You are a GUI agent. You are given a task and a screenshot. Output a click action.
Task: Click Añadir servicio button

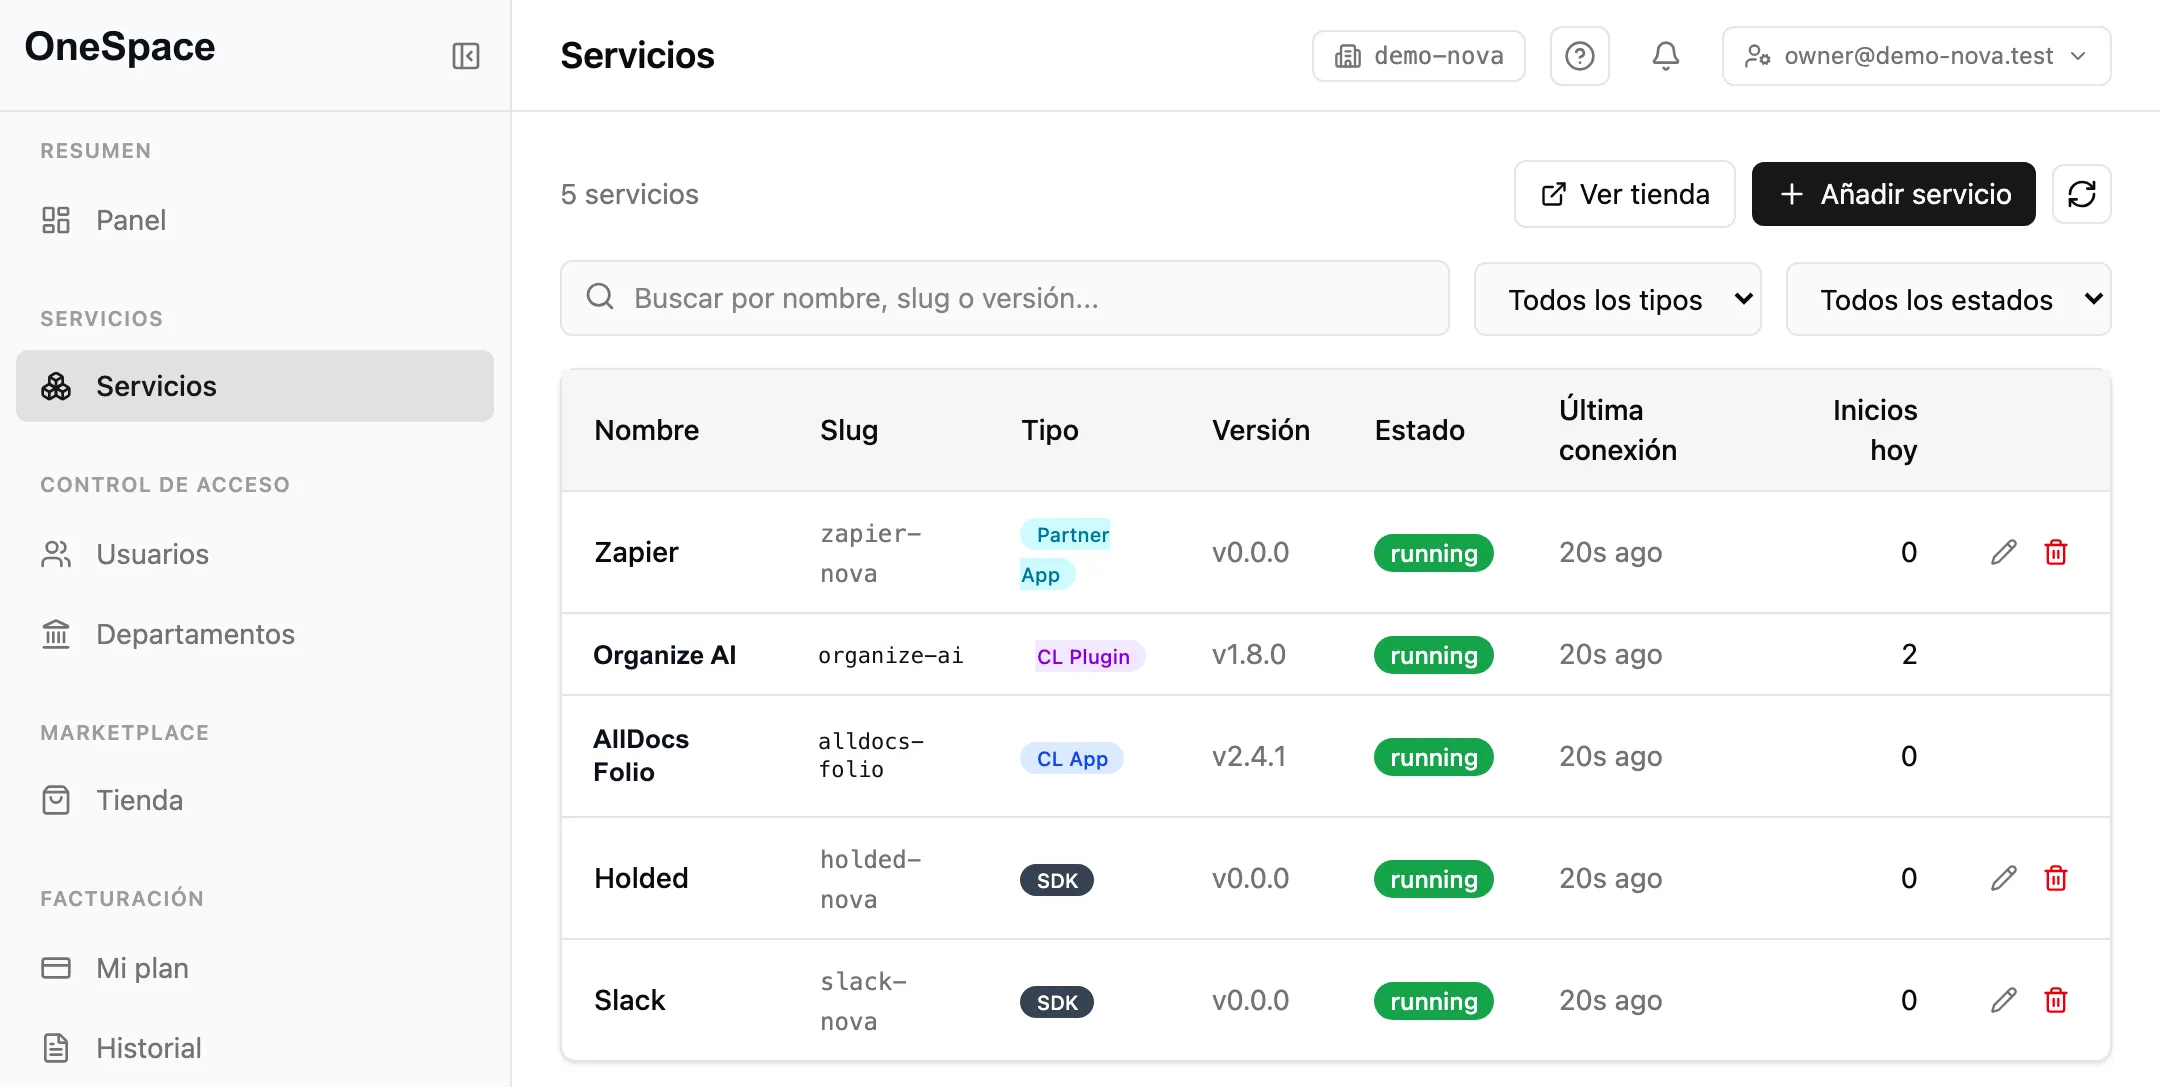click(x=1894, y=194)
